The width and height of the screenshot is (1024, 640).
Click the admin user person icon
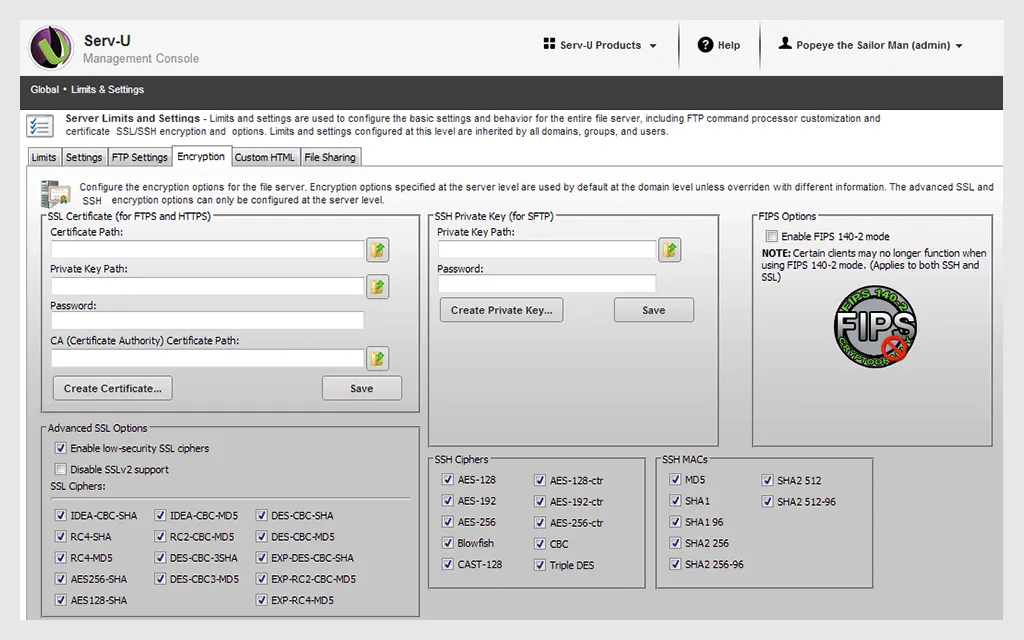(x=785, y=44)
